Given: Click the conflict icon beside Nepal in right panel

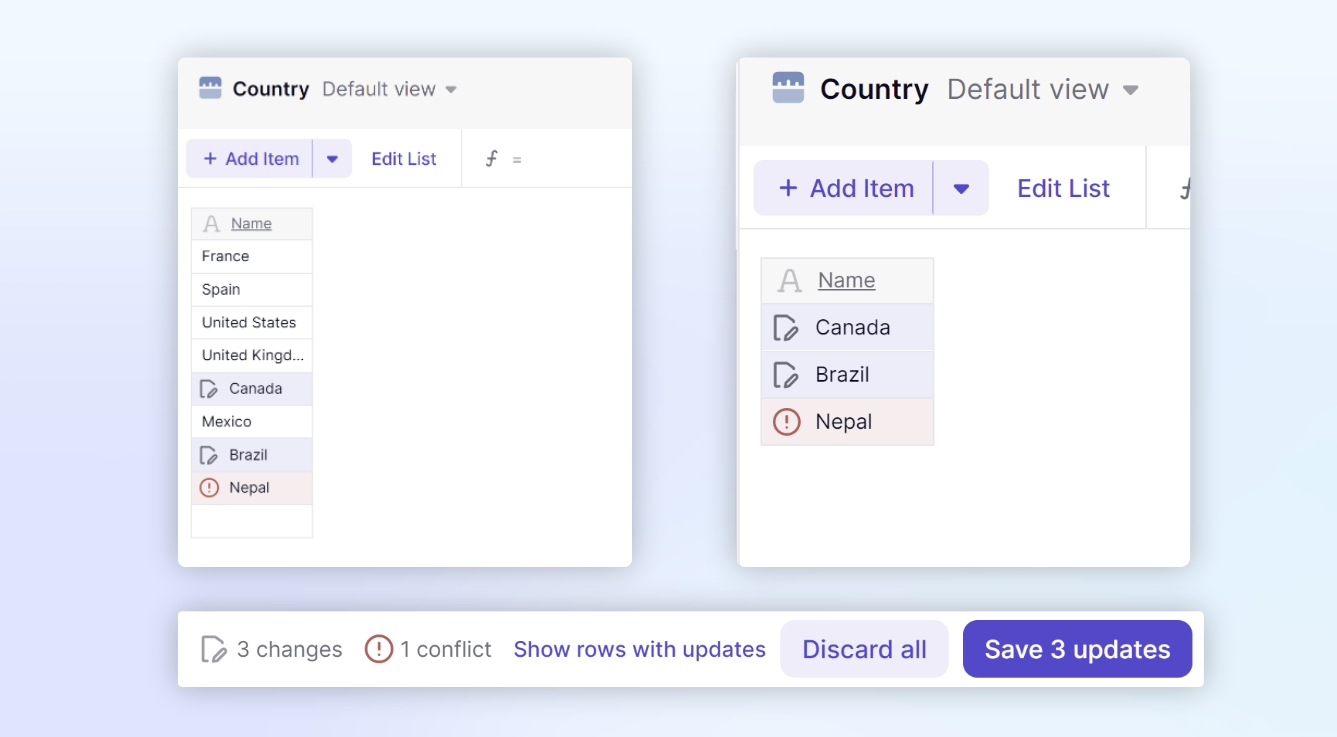Looking at the screenshot, I should (787, 422).
